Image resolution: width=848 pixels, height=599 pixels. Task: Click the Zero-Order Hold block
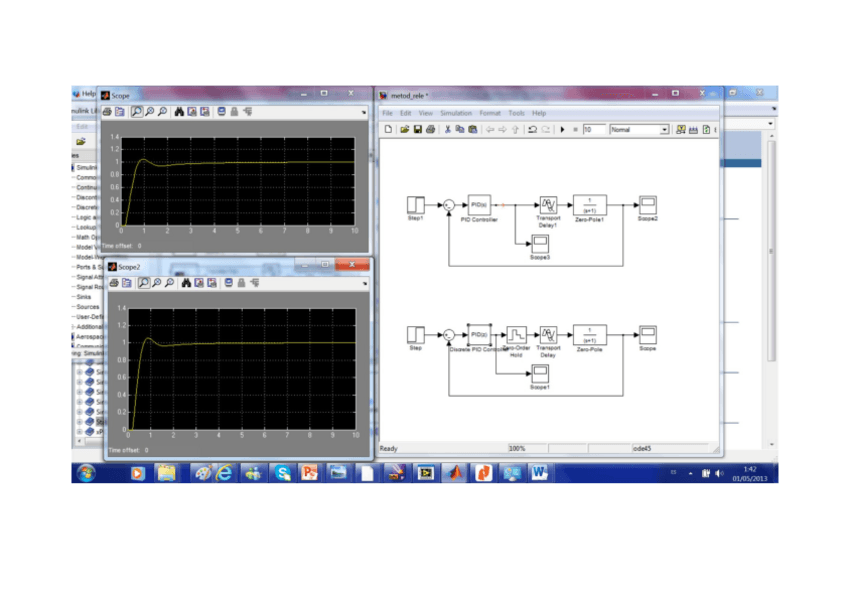[x=515, y=334]
